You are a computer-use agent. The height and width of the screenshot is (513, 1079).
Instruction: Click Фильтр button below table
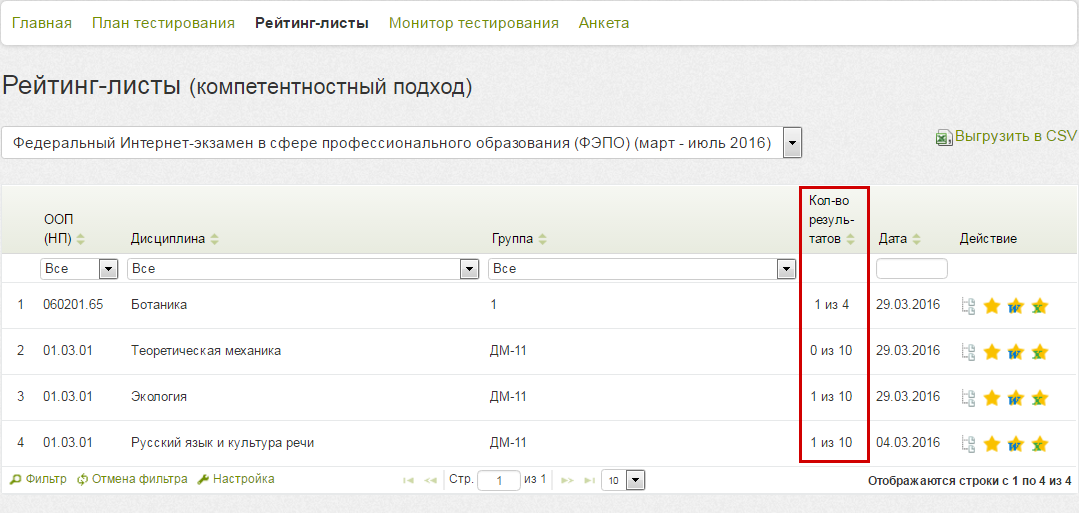point(39,479)
